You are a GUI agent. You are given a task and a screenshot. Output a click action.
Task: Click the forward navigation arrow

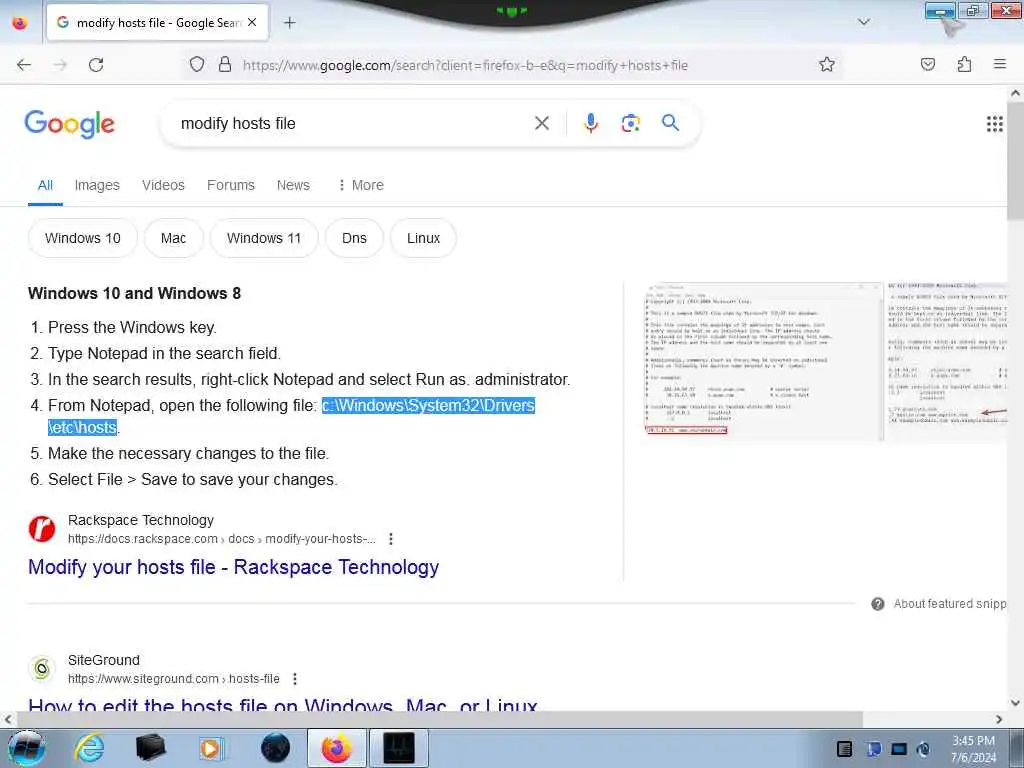[x=60, y=65]
